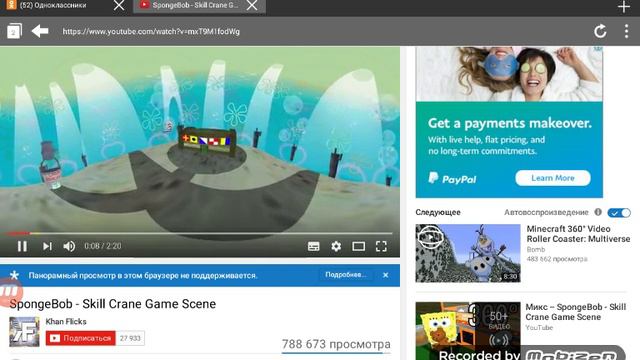The height and width of the screenshot is (360, 640).
Task: Click the Следующее heading
Action: tap(438, 212)
